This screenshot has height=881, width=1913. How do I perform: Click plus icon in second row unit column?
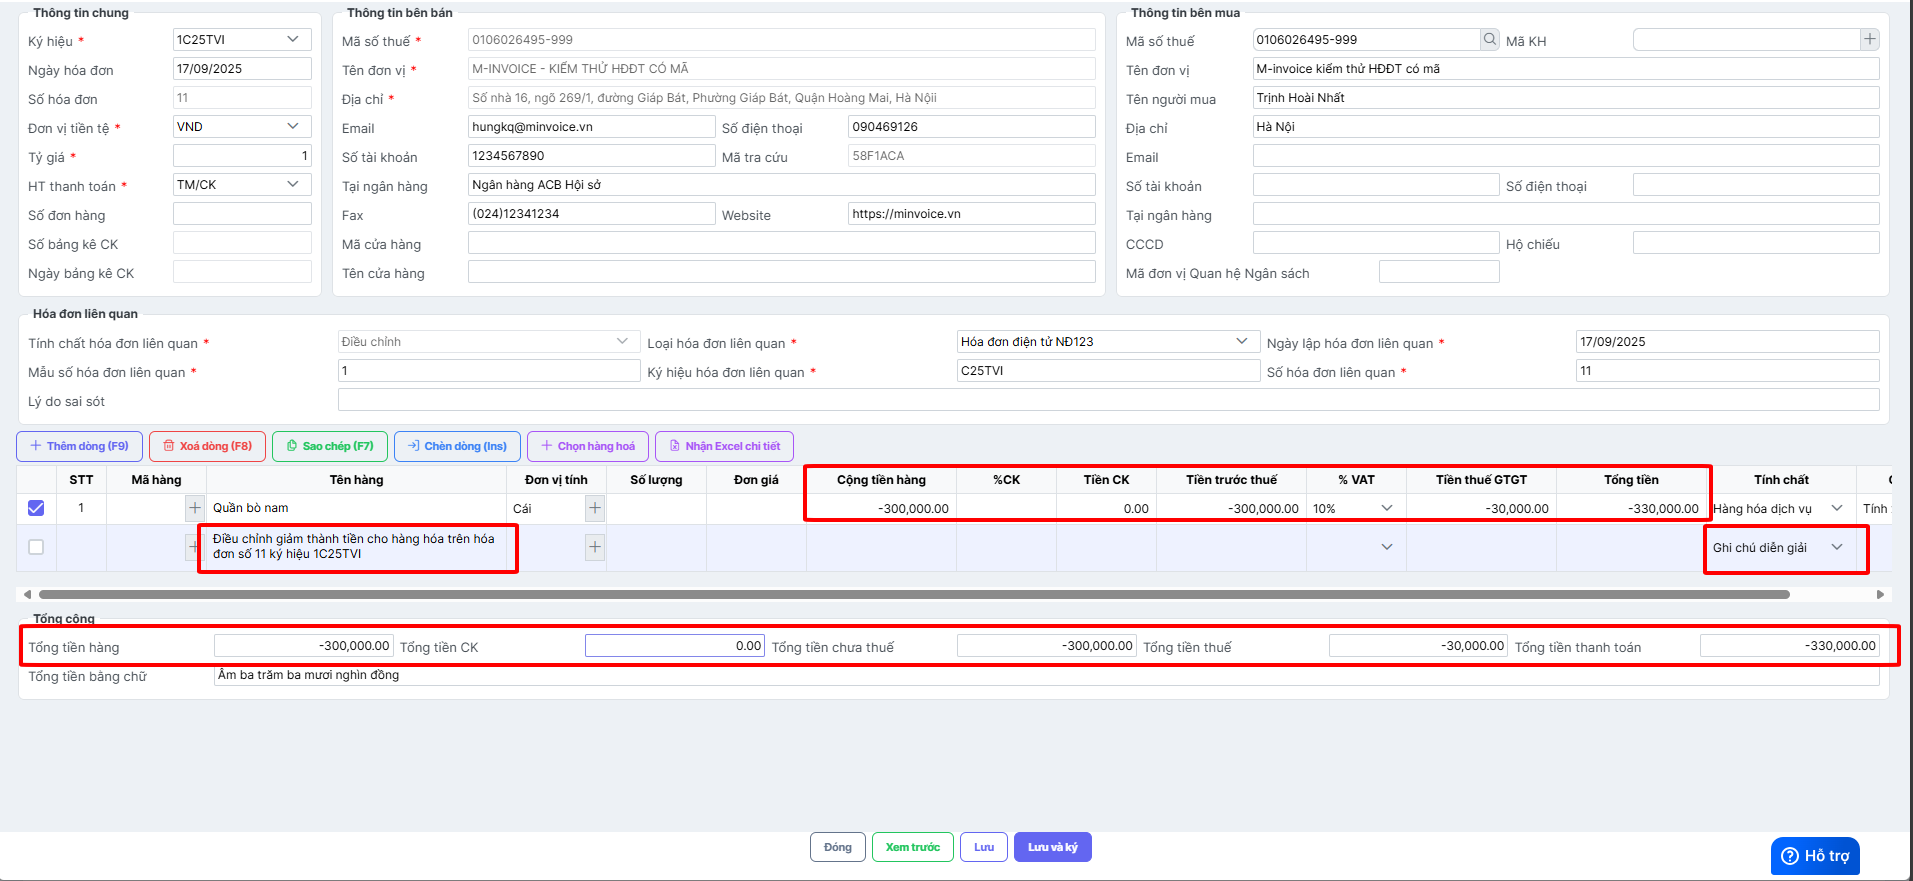[595, 547]
